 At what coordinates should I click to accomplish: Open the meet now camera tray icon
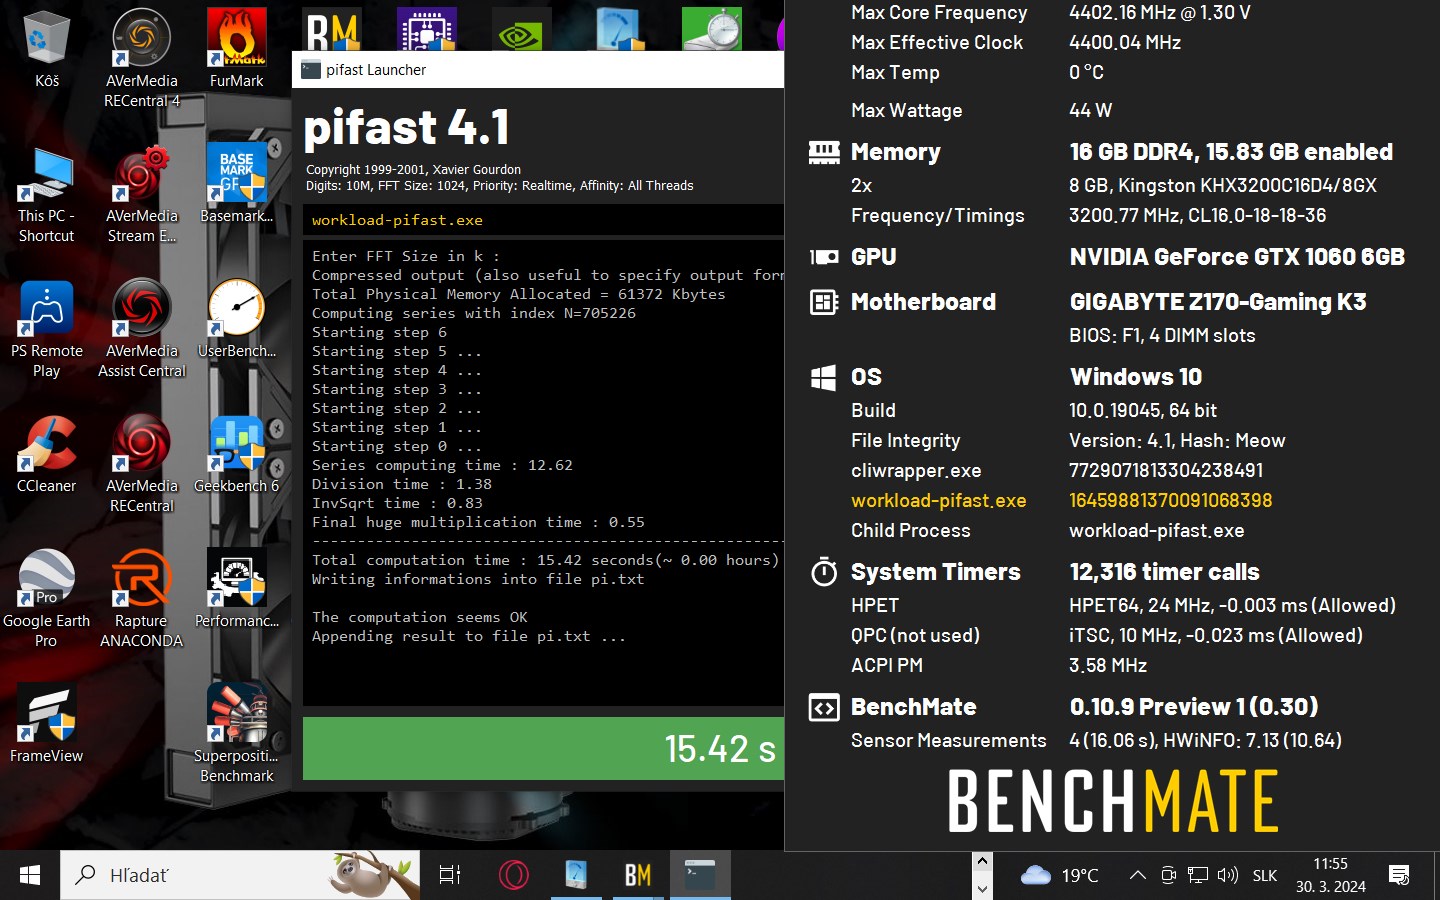click(1168, 875)
